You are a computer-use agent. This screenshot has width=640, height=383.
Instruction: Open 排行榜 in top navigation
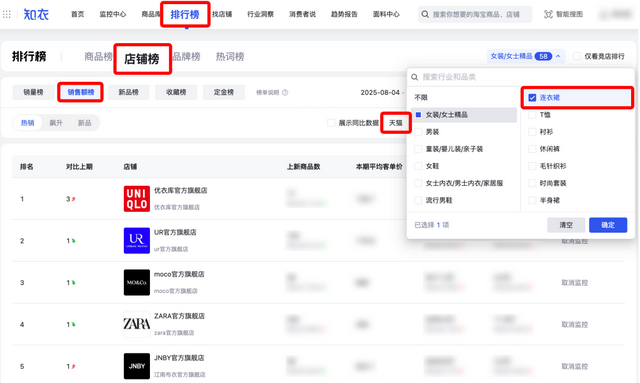[185, 15]
